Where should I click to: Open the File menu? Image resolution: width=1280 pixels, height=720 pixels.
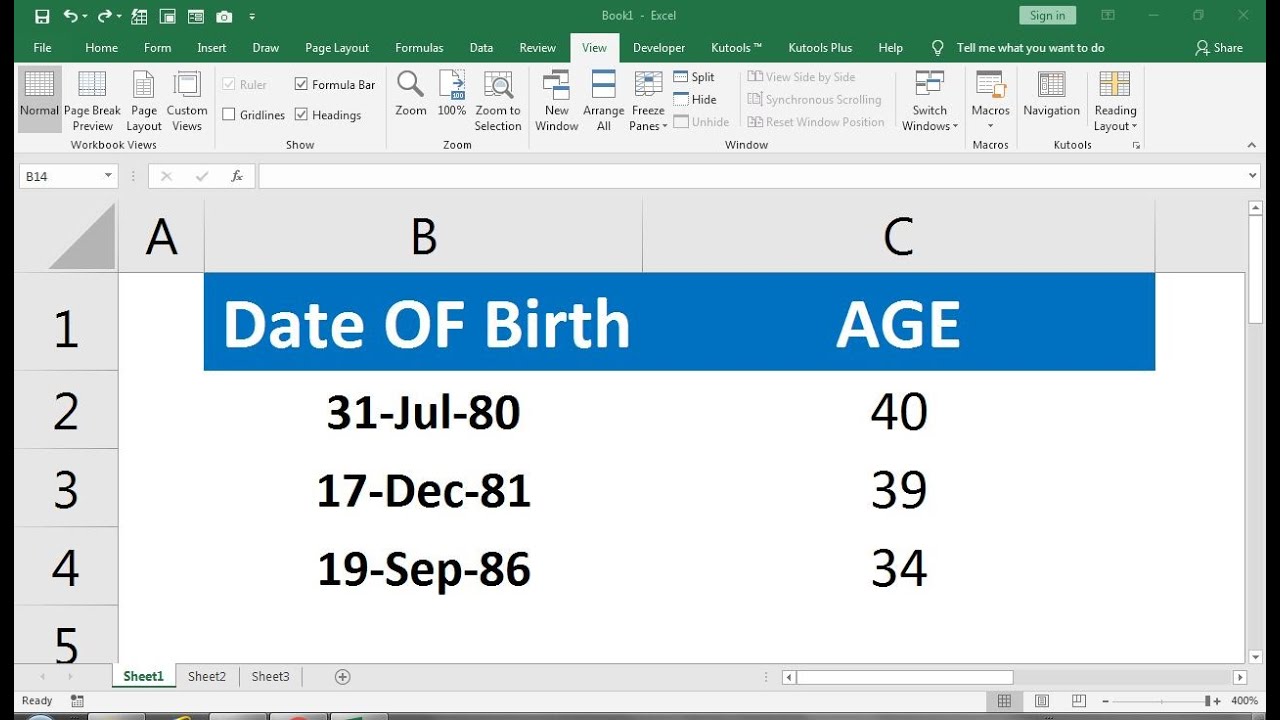(42, 47)
